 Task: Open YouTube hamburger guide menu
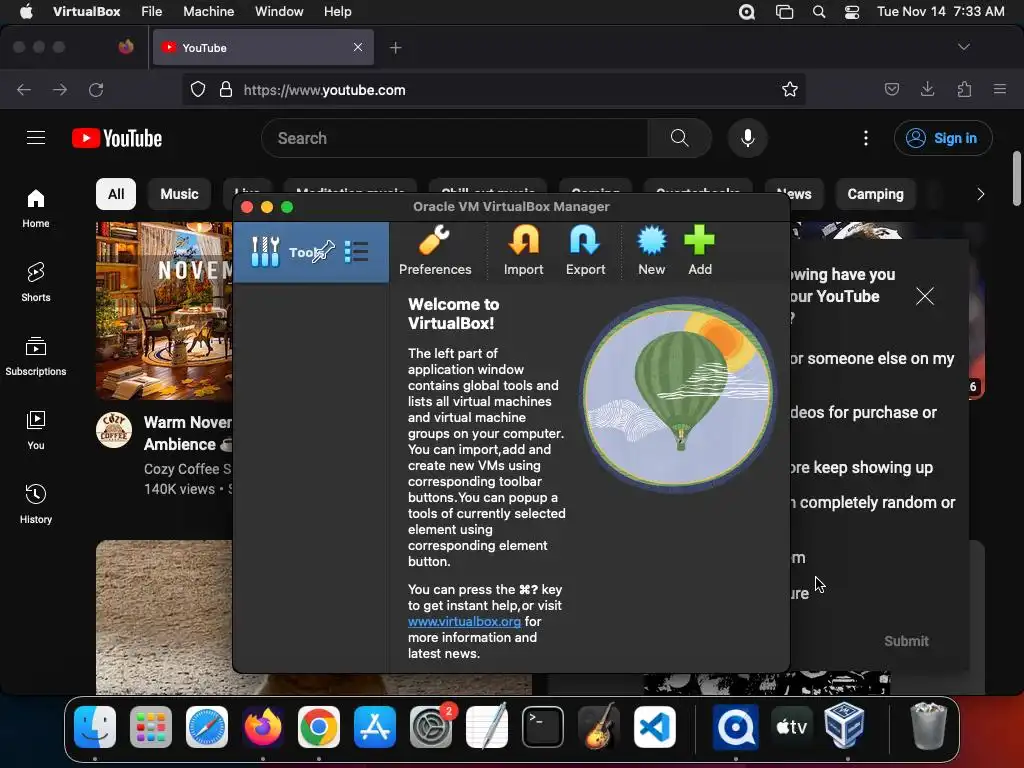[36, 138]
